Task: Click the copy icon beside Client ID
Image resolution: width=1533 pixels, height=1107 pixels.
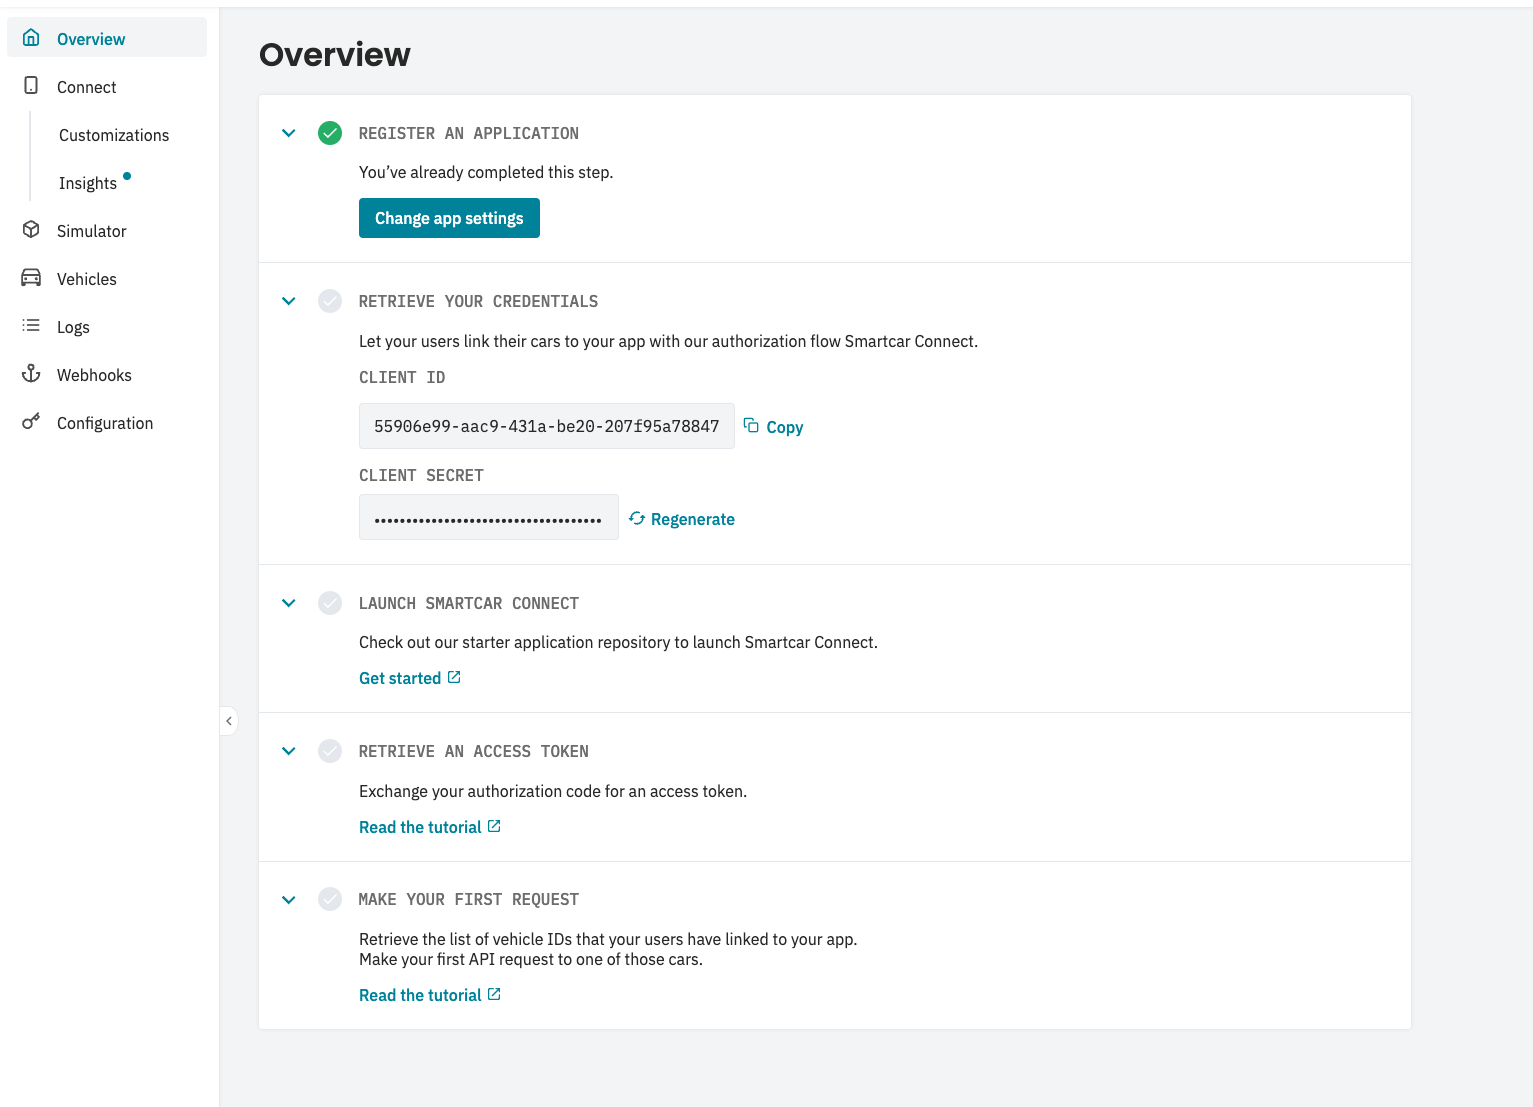Action: click(751, 426)
